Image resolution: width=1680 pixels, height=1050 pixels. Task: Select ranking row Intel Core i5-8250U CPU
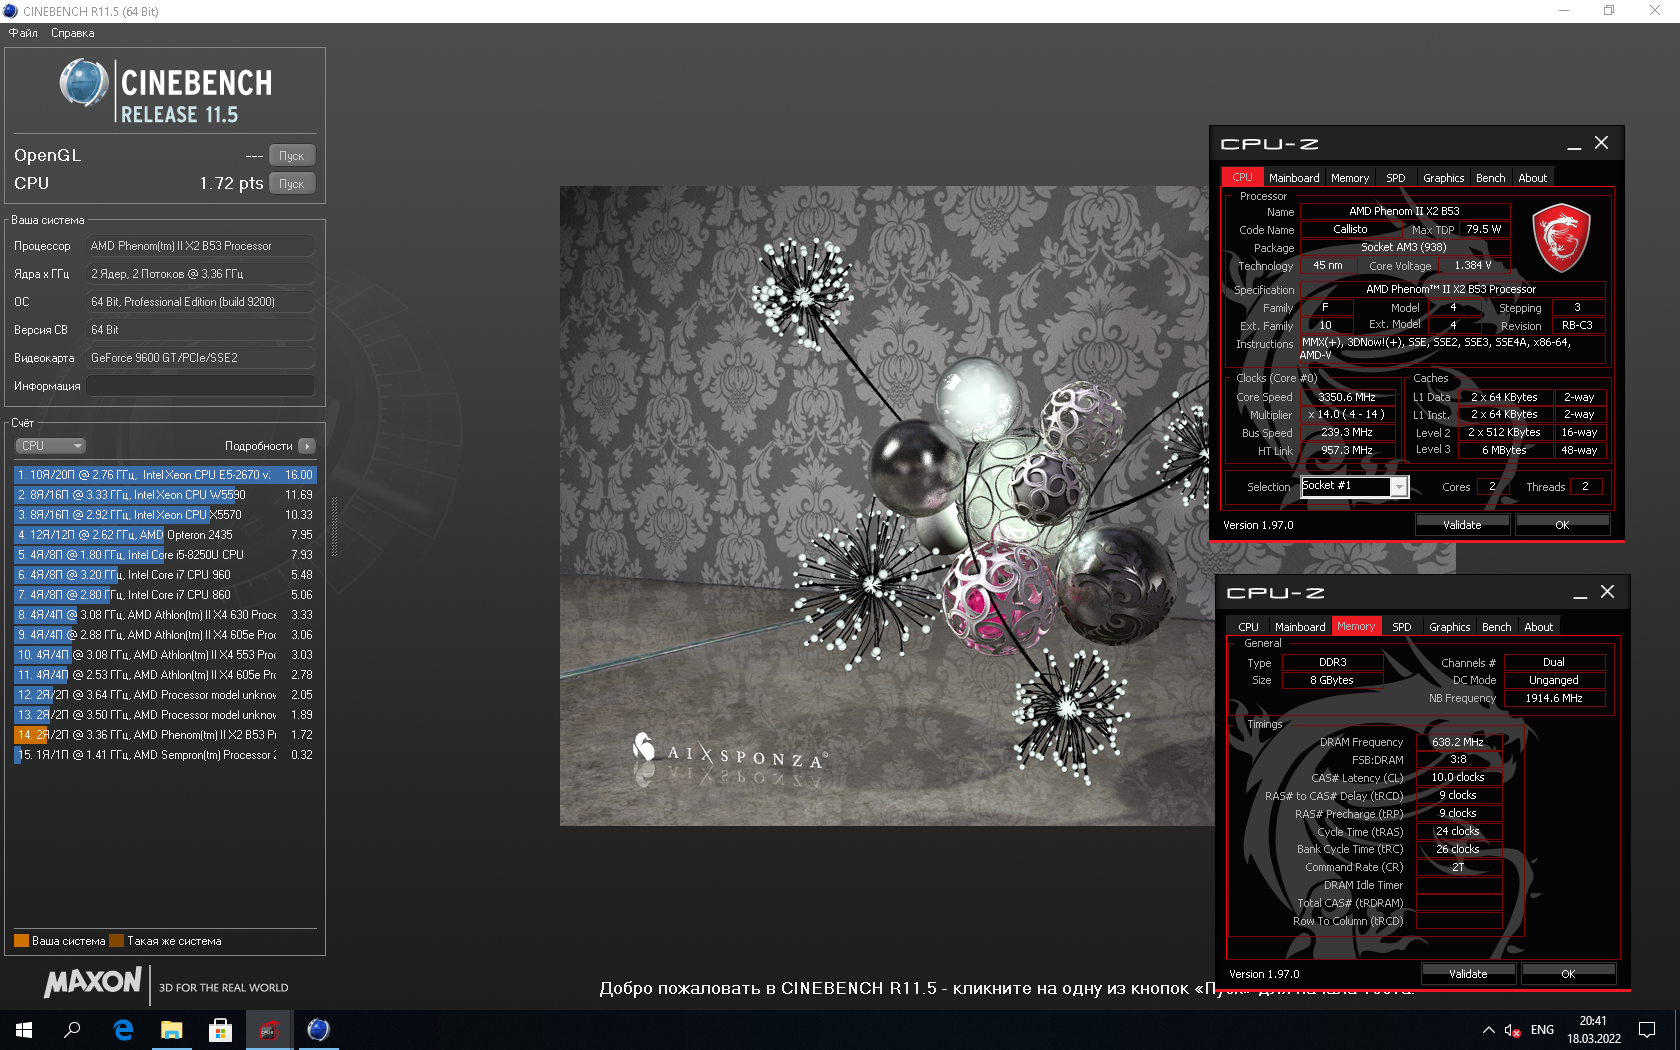point(165,555)
